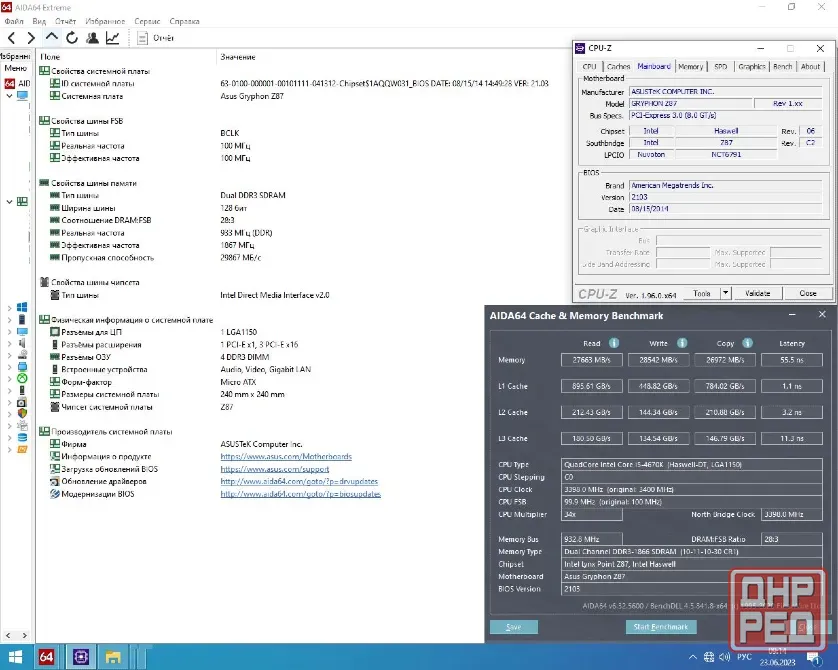
Task: Select the Multimedia speaker icon in the tree
Action: tap(22, 343)
